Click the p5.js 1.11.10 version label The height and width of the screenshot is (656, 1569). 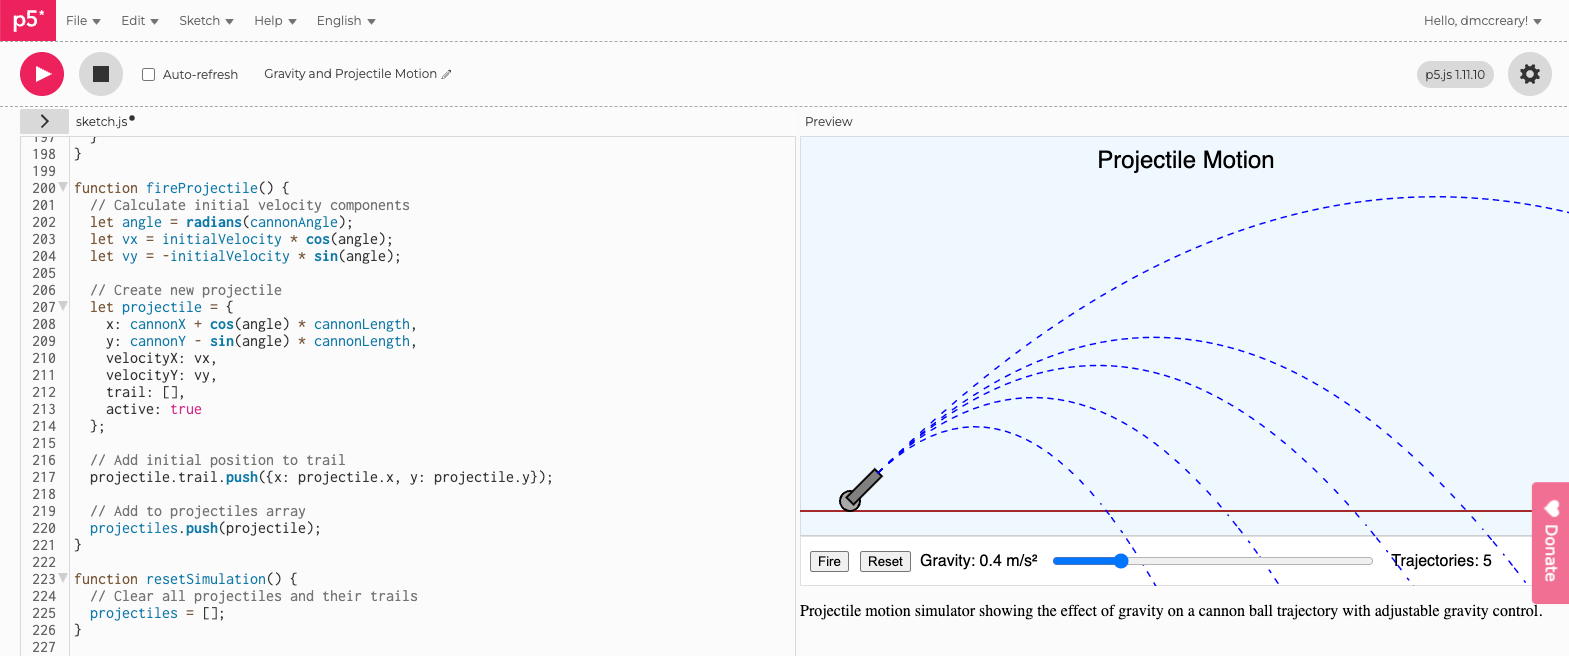[x=1454, y=74]
